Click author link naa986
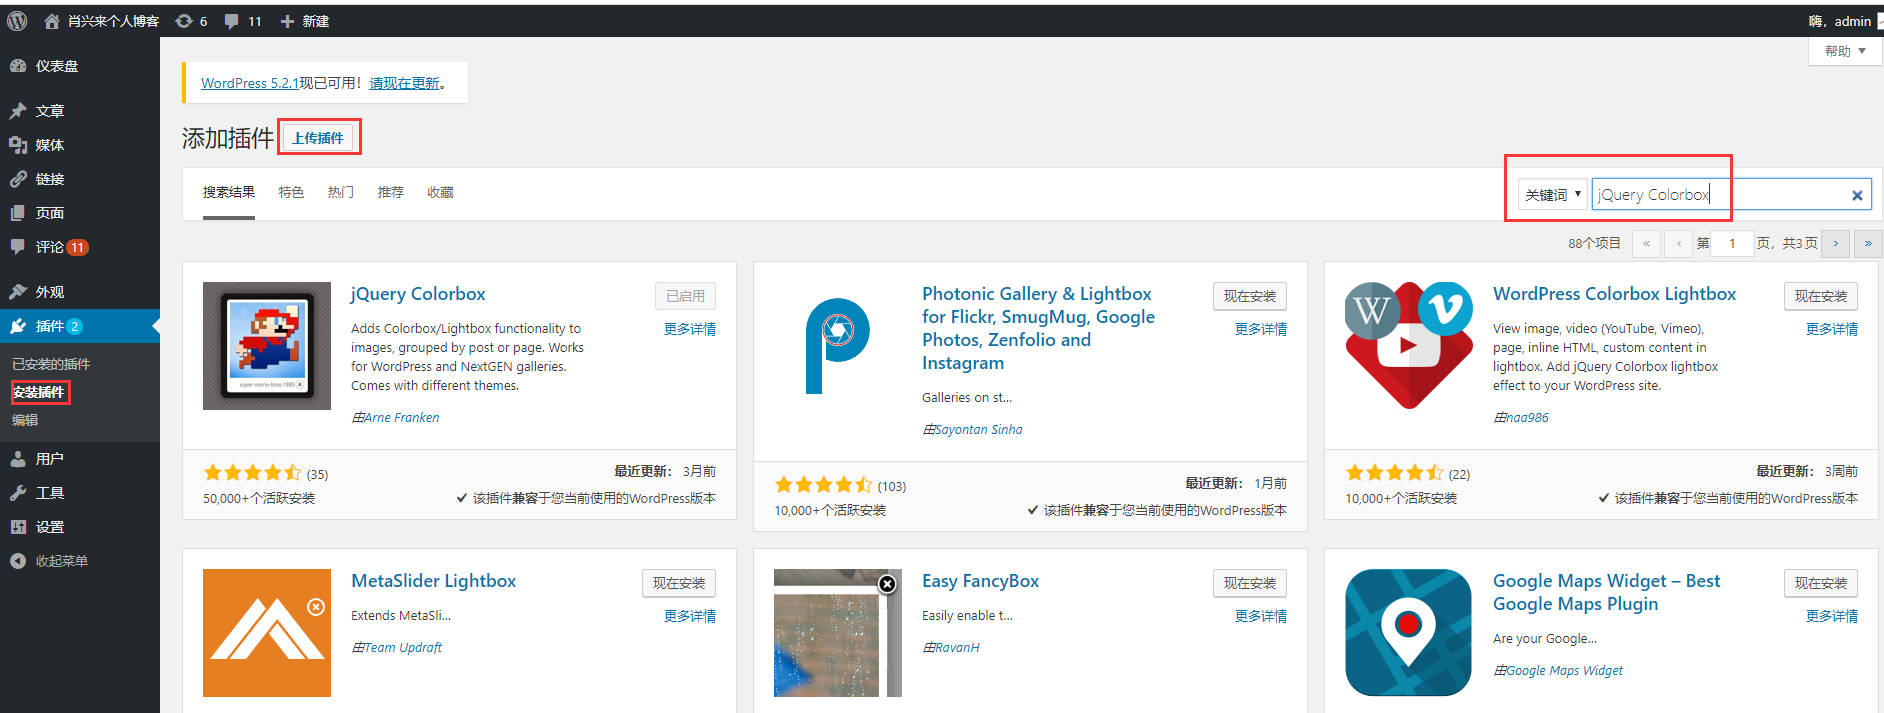1884x713 pixels. (x=1528, y=417)
